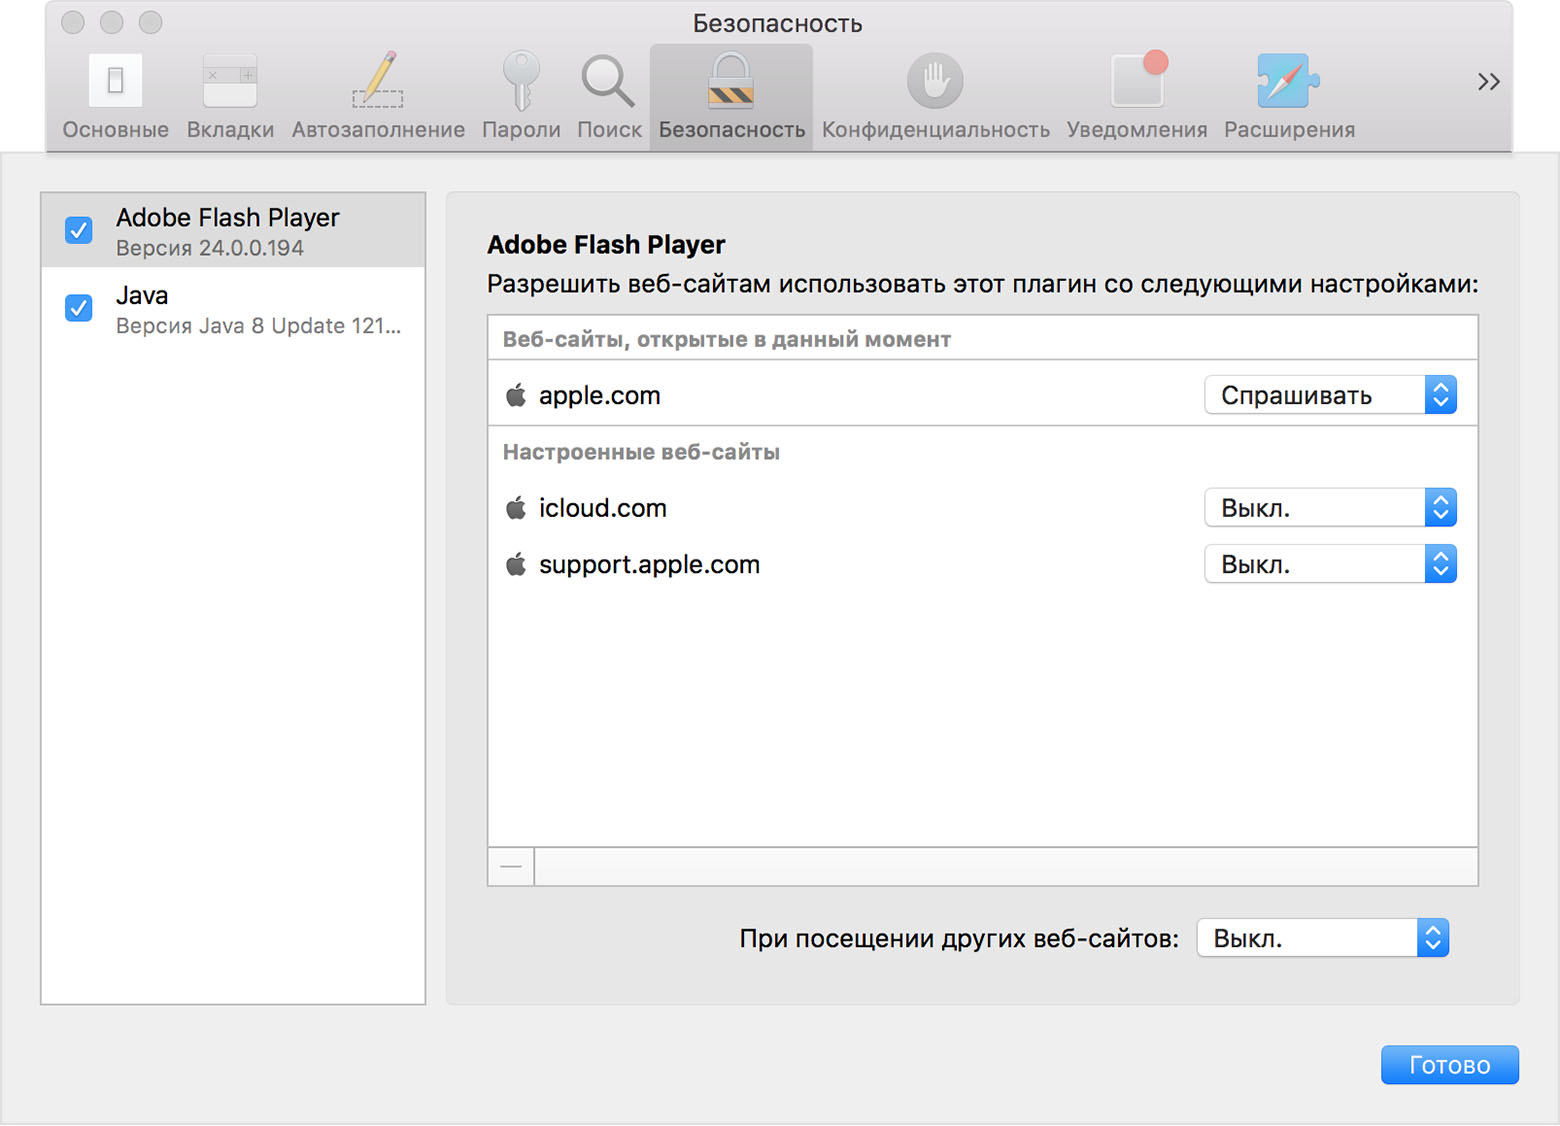Screen dimensions: 1560x1126
Task: Select the Java plugin row
Action: (233, 309)
